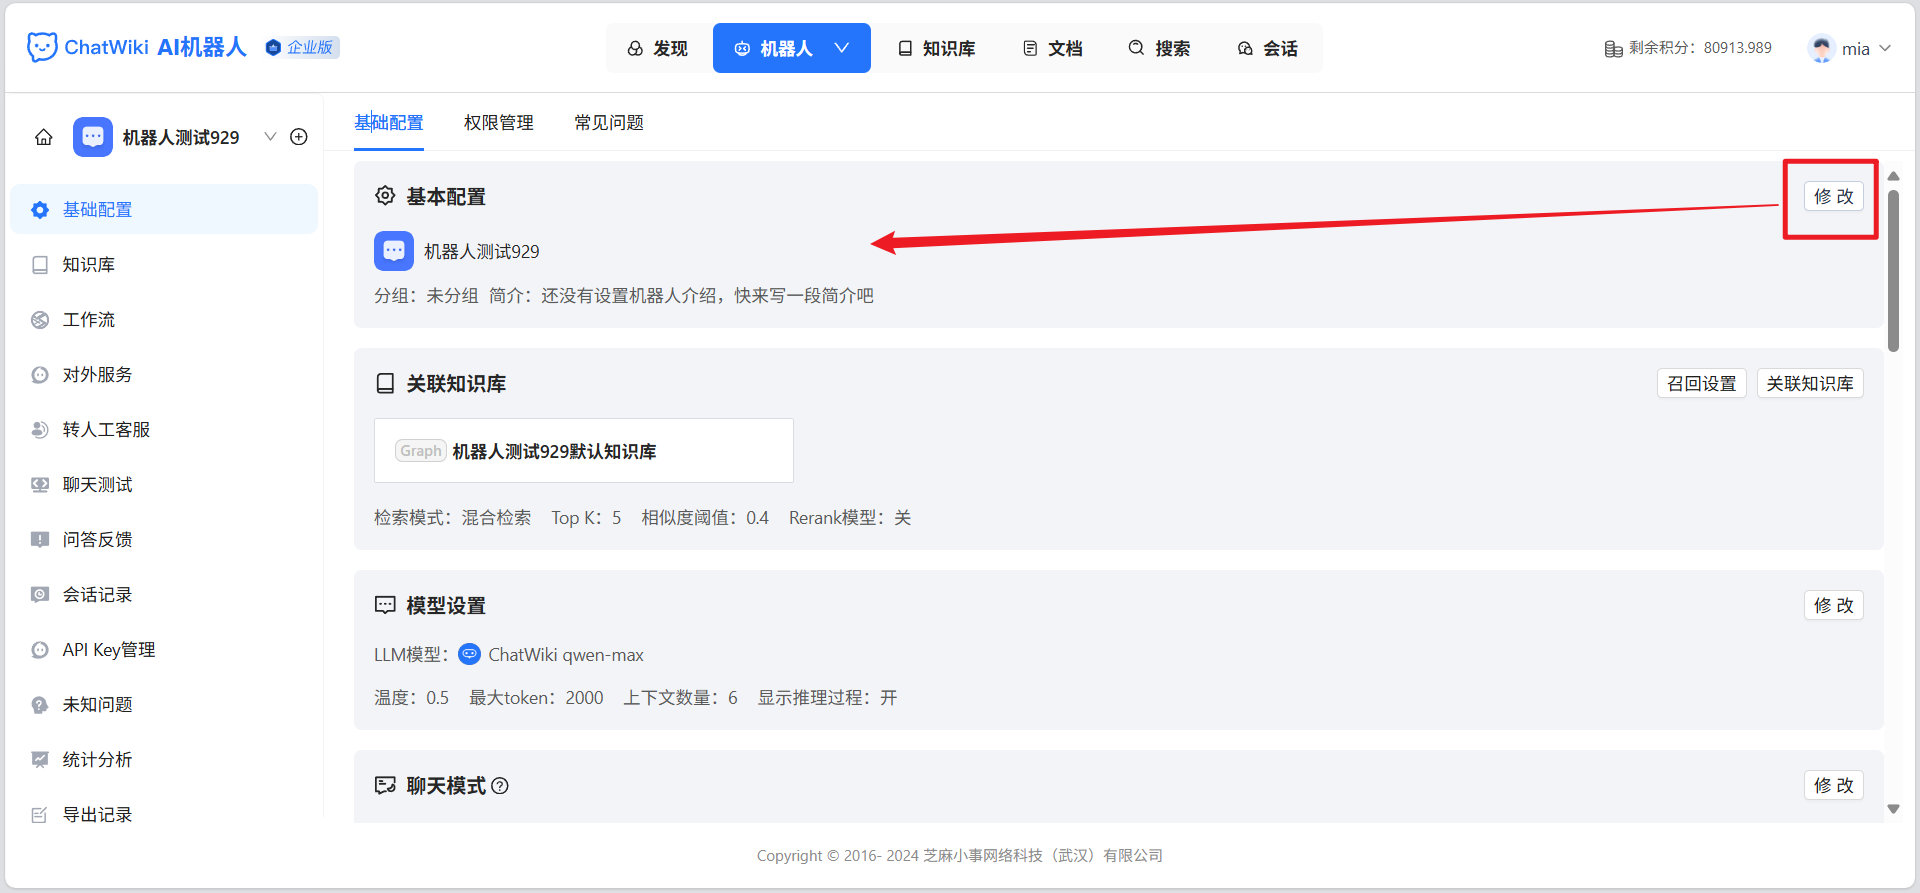Click the 剩余积分 points icon
The image size is (1920, 893).
[1613, 48]
